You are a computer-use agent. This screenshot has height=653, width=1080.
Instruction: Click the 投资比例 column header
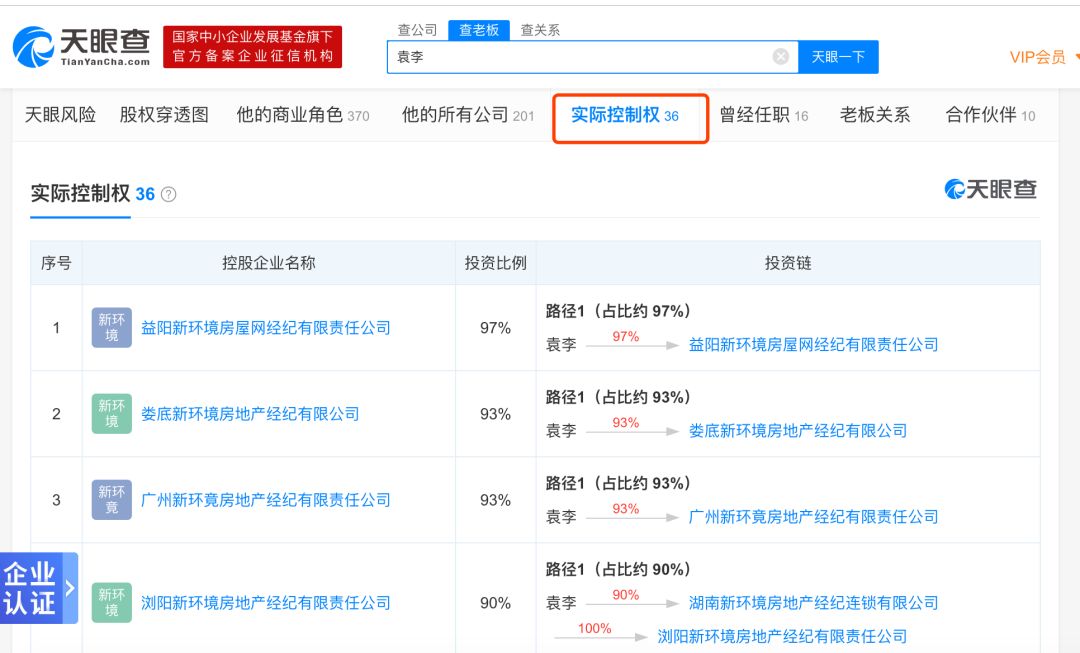(x=495, y=262)
